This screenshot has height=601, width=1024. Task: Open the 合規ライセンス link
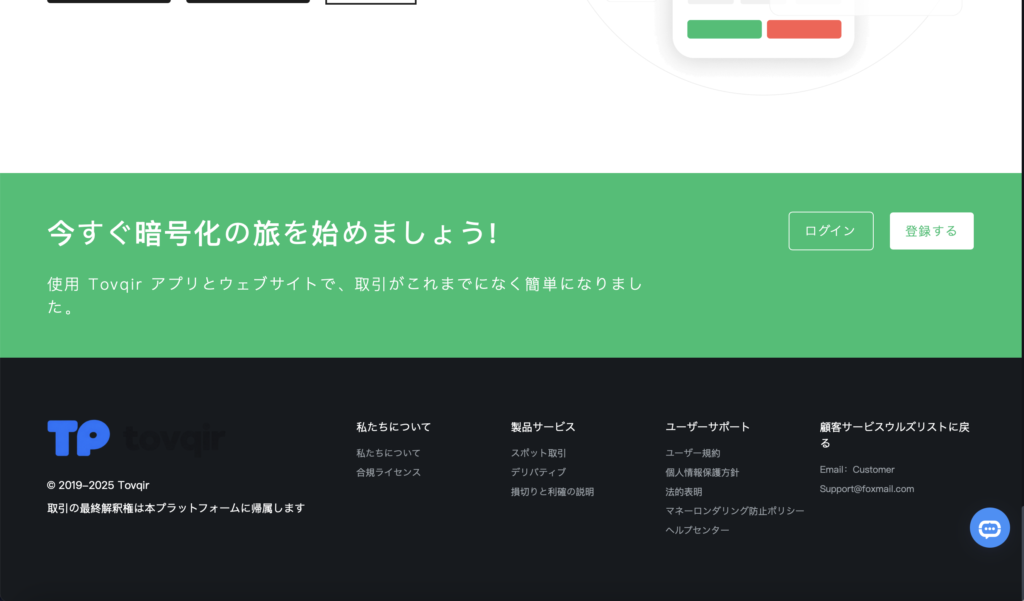coord(388,472)
